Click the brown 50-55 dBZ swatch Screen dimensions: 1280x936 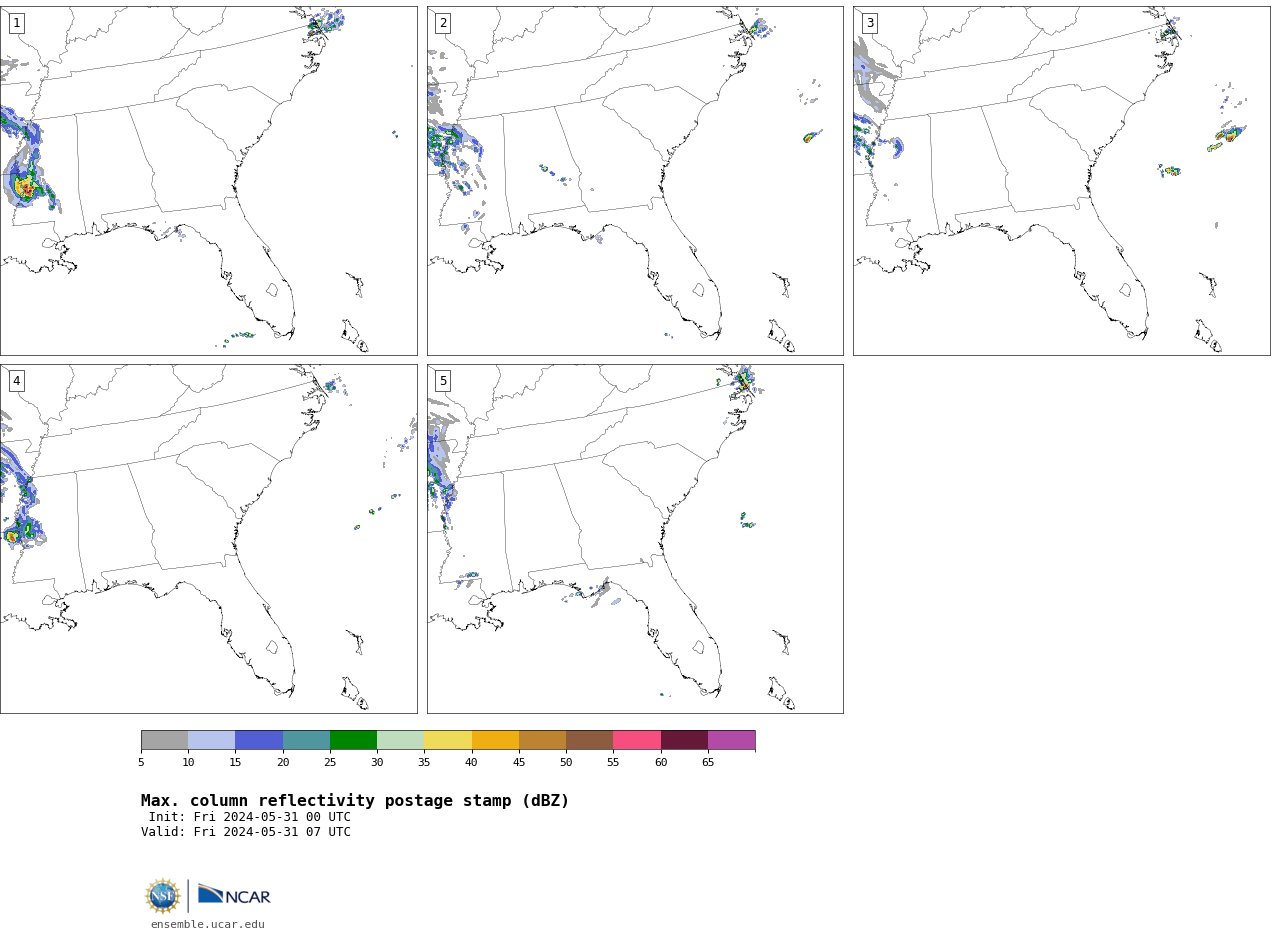point(589,740)
